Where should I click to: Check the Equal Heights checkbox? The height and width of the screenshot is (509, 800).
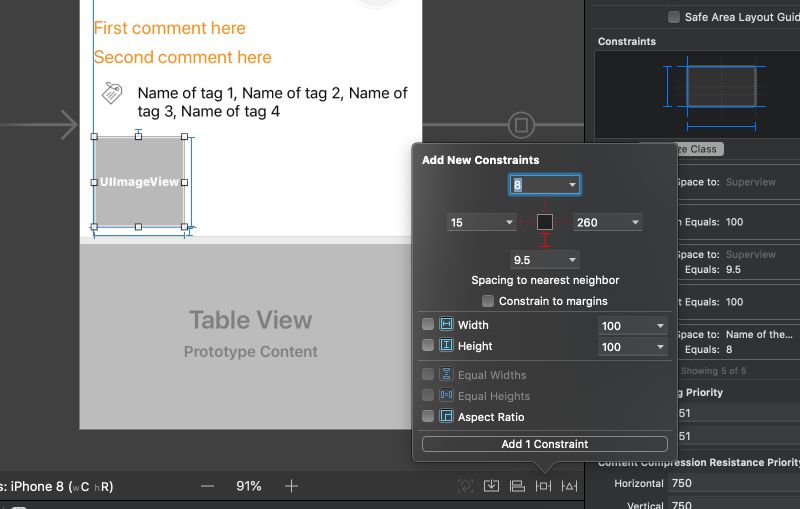click(428, 395)
